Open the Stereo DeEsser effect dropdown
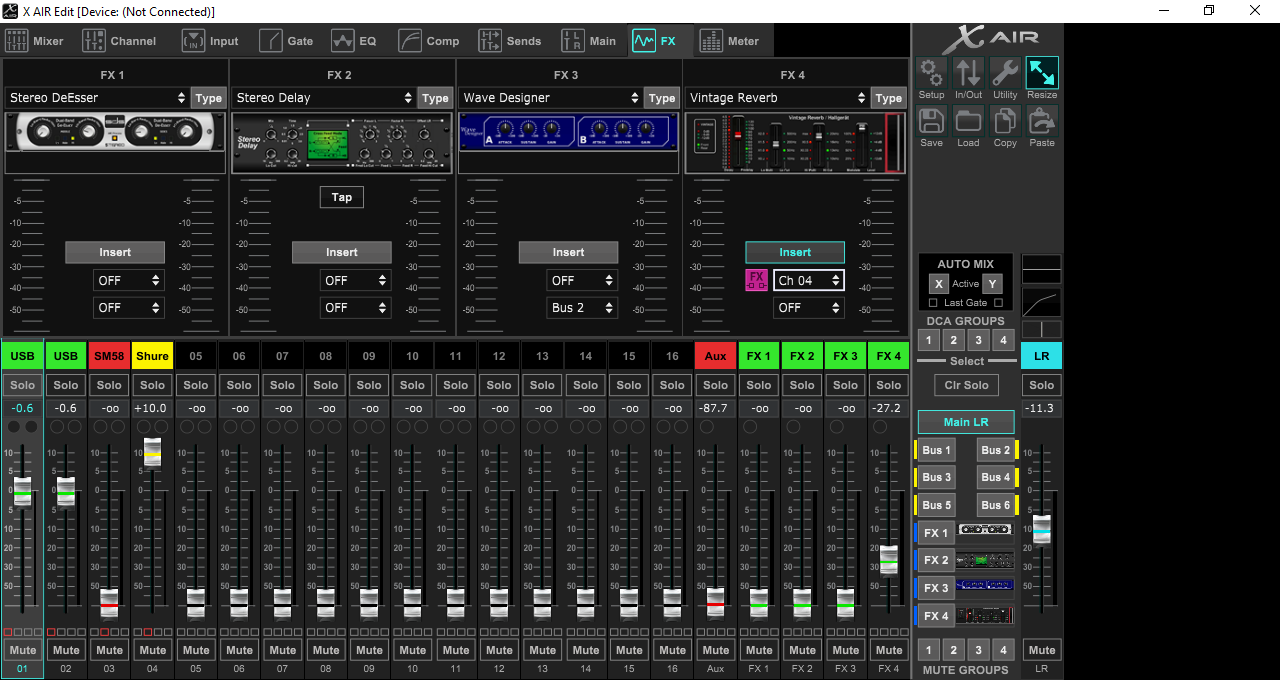 98,98
